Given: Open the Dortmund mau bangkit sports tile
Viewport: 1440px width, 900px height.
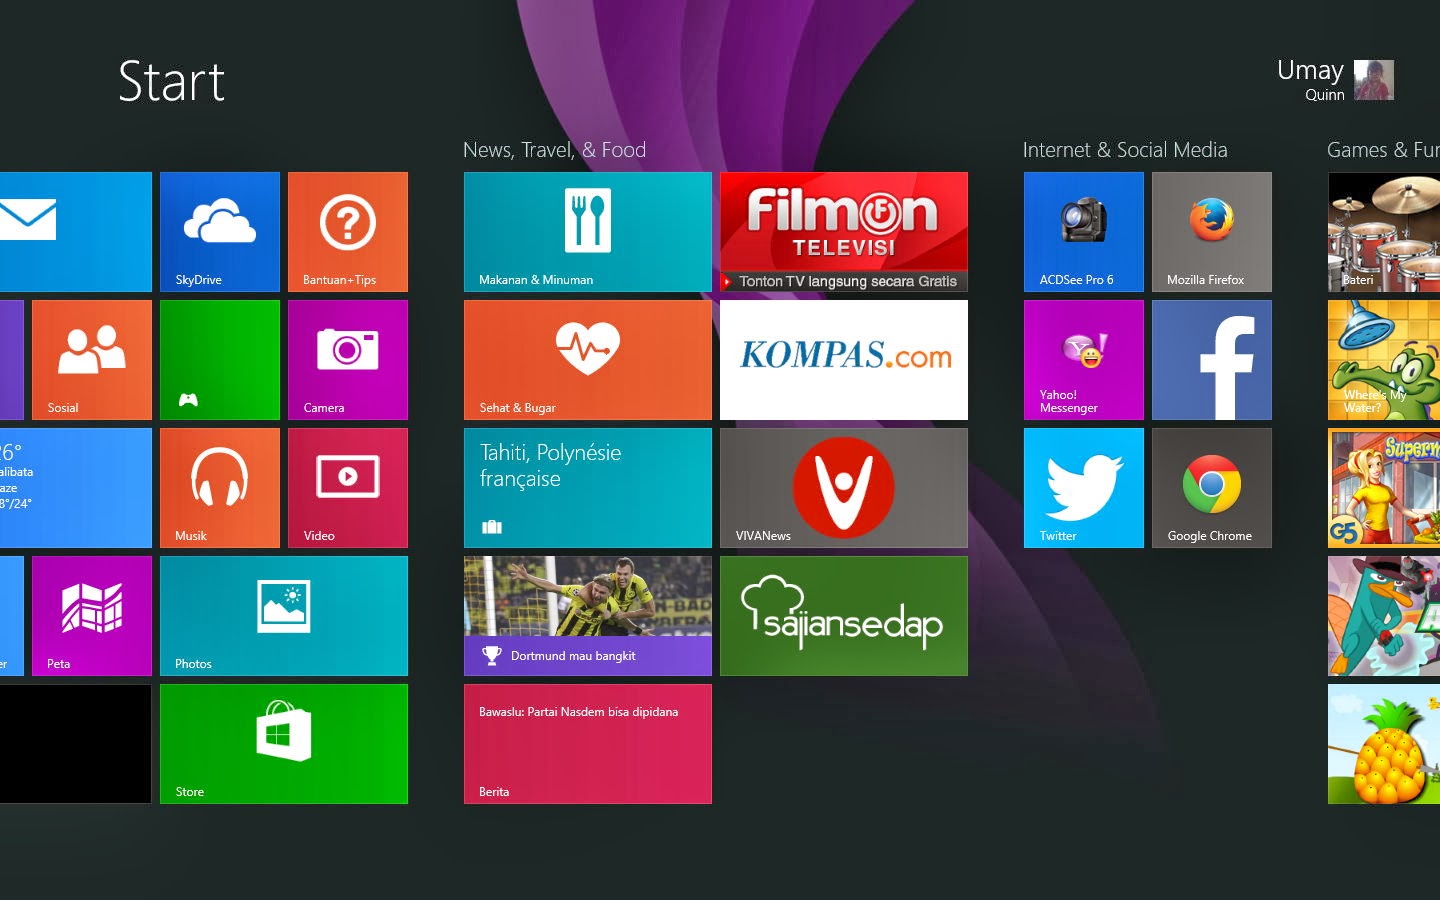Looking at the screenshot, I should click(x=588, y=616).
